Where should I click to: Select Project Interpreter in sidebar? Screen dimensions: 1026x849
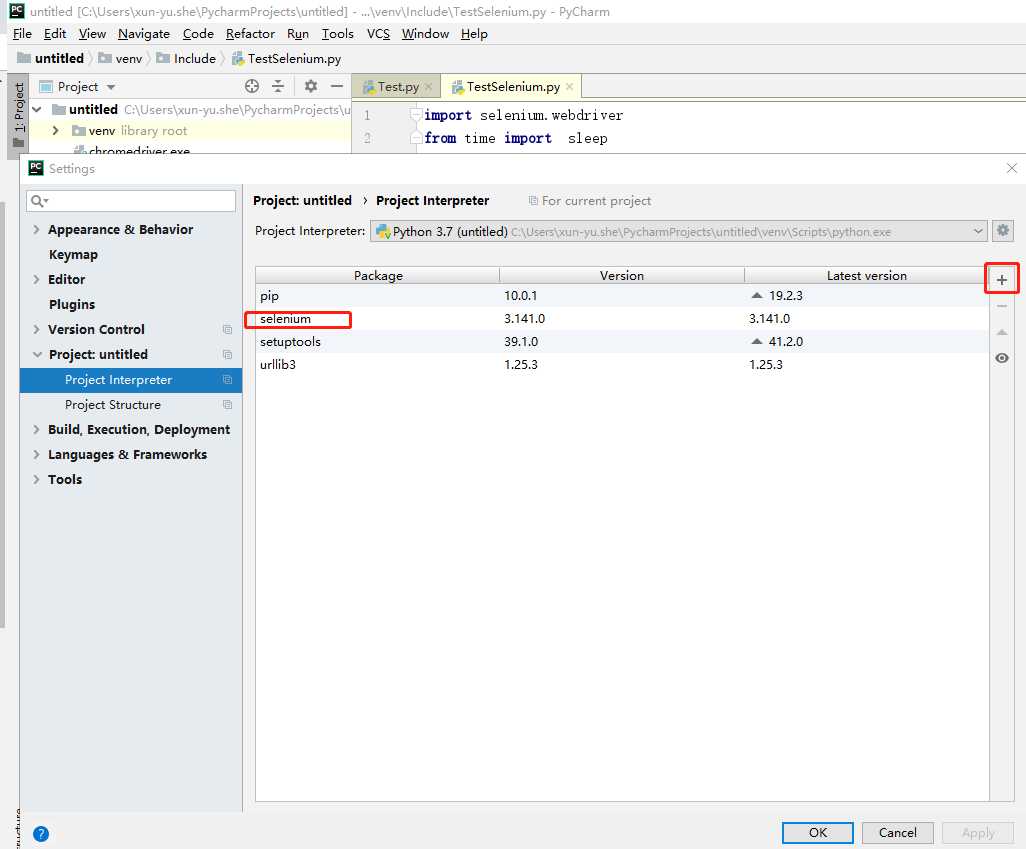131,380
